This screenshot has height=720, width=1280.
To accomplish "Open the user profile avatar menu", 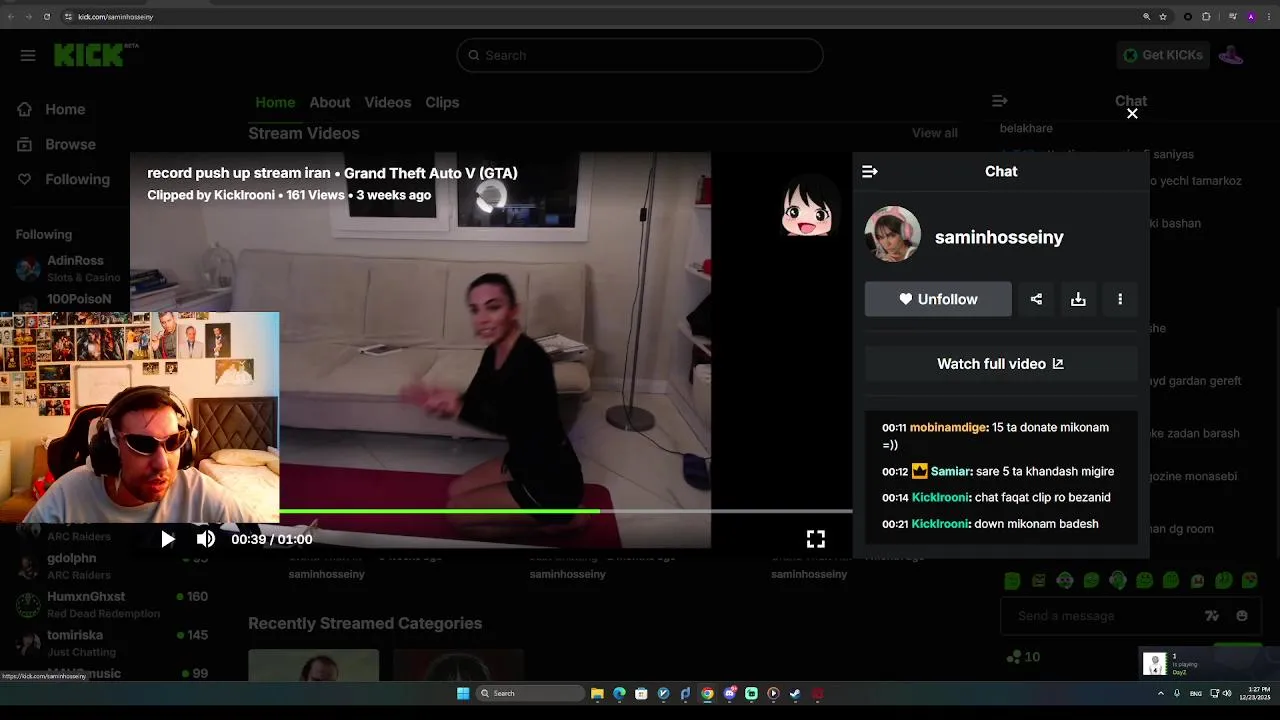I will coord(1231,55).
